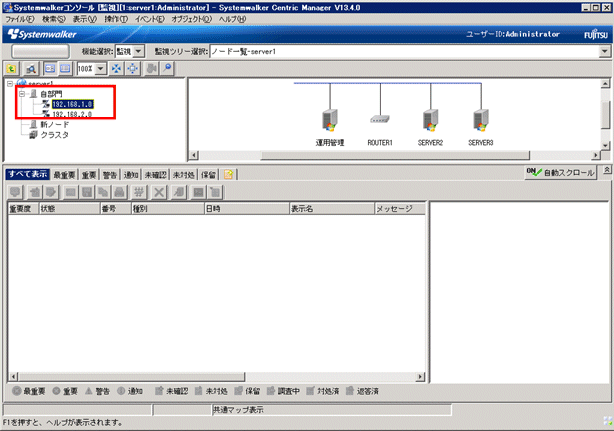Screen dimensions: 614x431
Task: Select the SERVER2 node icon
Action: 431,122
